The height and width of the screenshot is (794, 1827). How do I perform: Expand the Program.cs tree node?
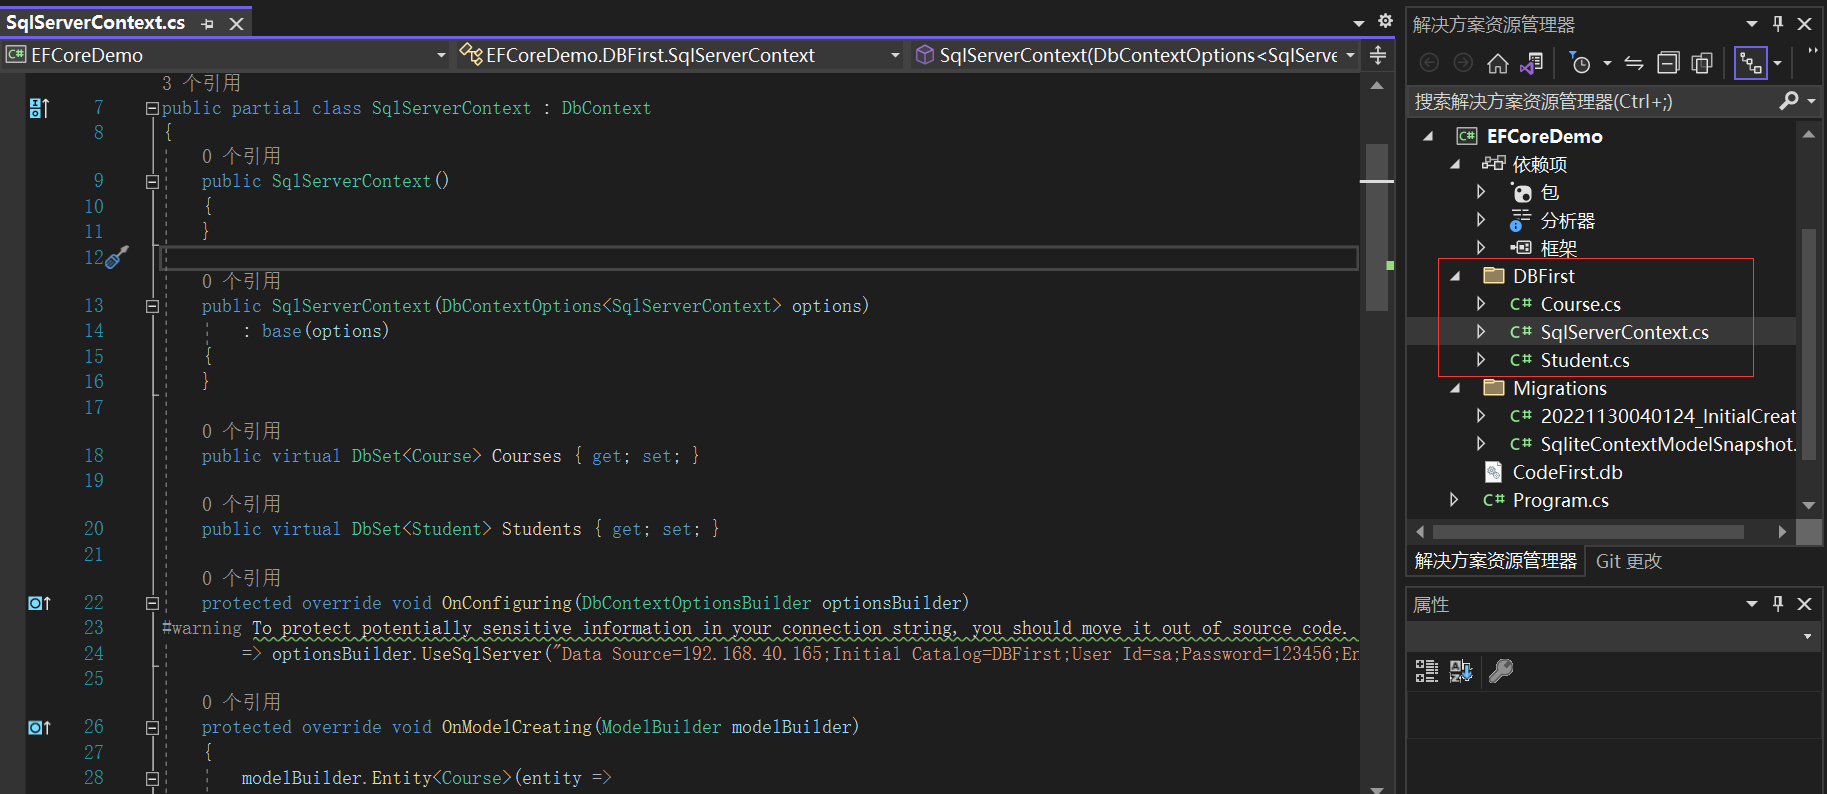tap(1454, 500)
